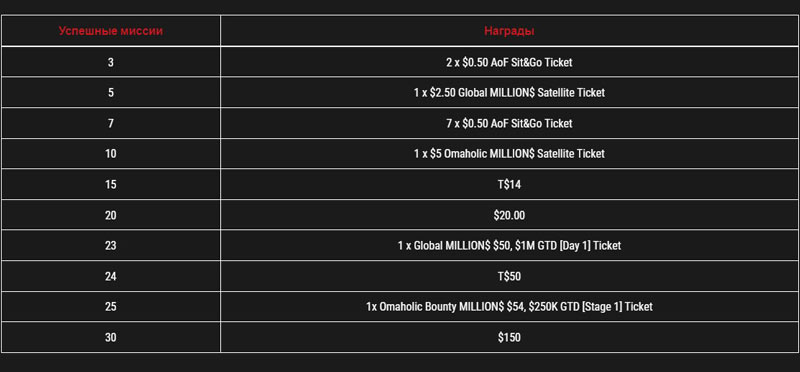
Task: Select the T$14 reward cell
Action: tap(509, 184)
